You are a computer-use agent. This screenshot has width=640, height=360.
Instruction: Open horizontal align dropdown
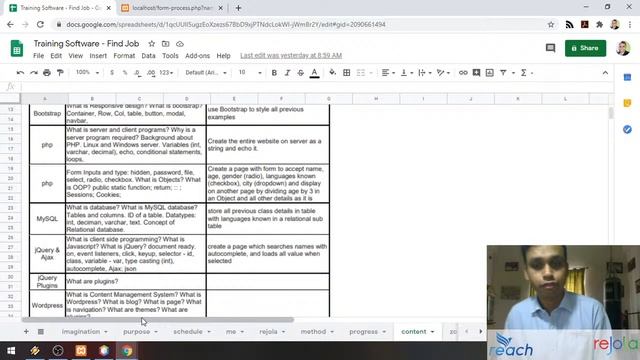click(388, 73)
